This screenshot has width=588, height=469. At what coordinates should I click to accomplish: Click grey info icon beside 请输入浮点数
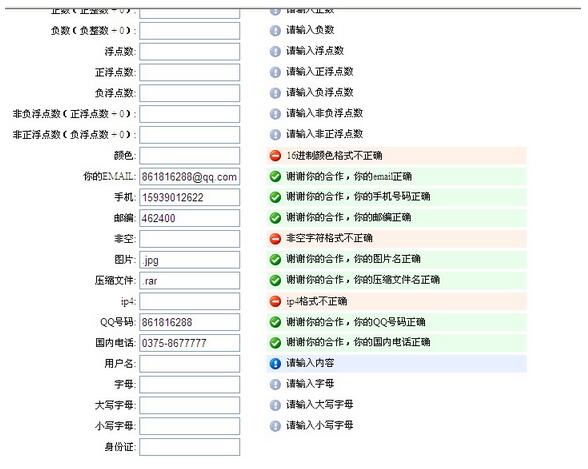tap(275, 51)
